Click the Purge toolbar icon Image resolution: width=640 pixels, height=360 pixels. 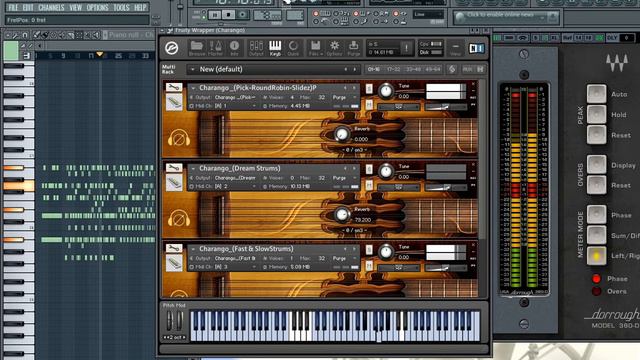click(353, 48)
